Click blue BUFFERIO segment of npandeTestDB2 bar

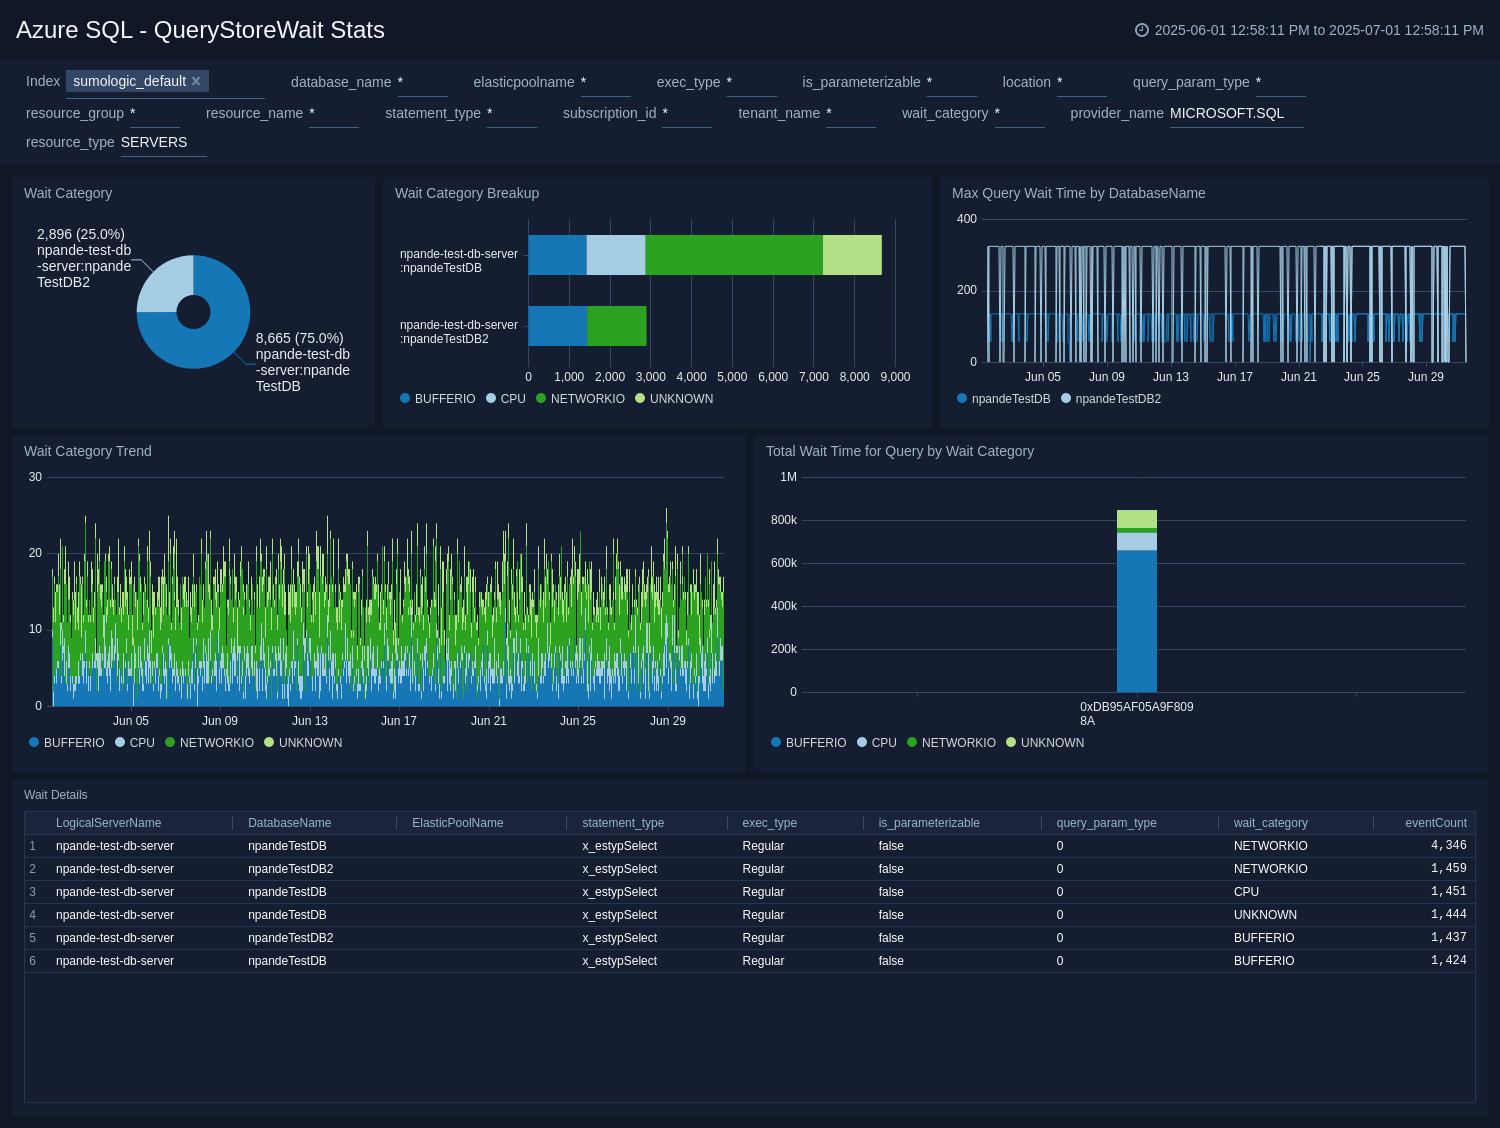click(x=558, y=326)
